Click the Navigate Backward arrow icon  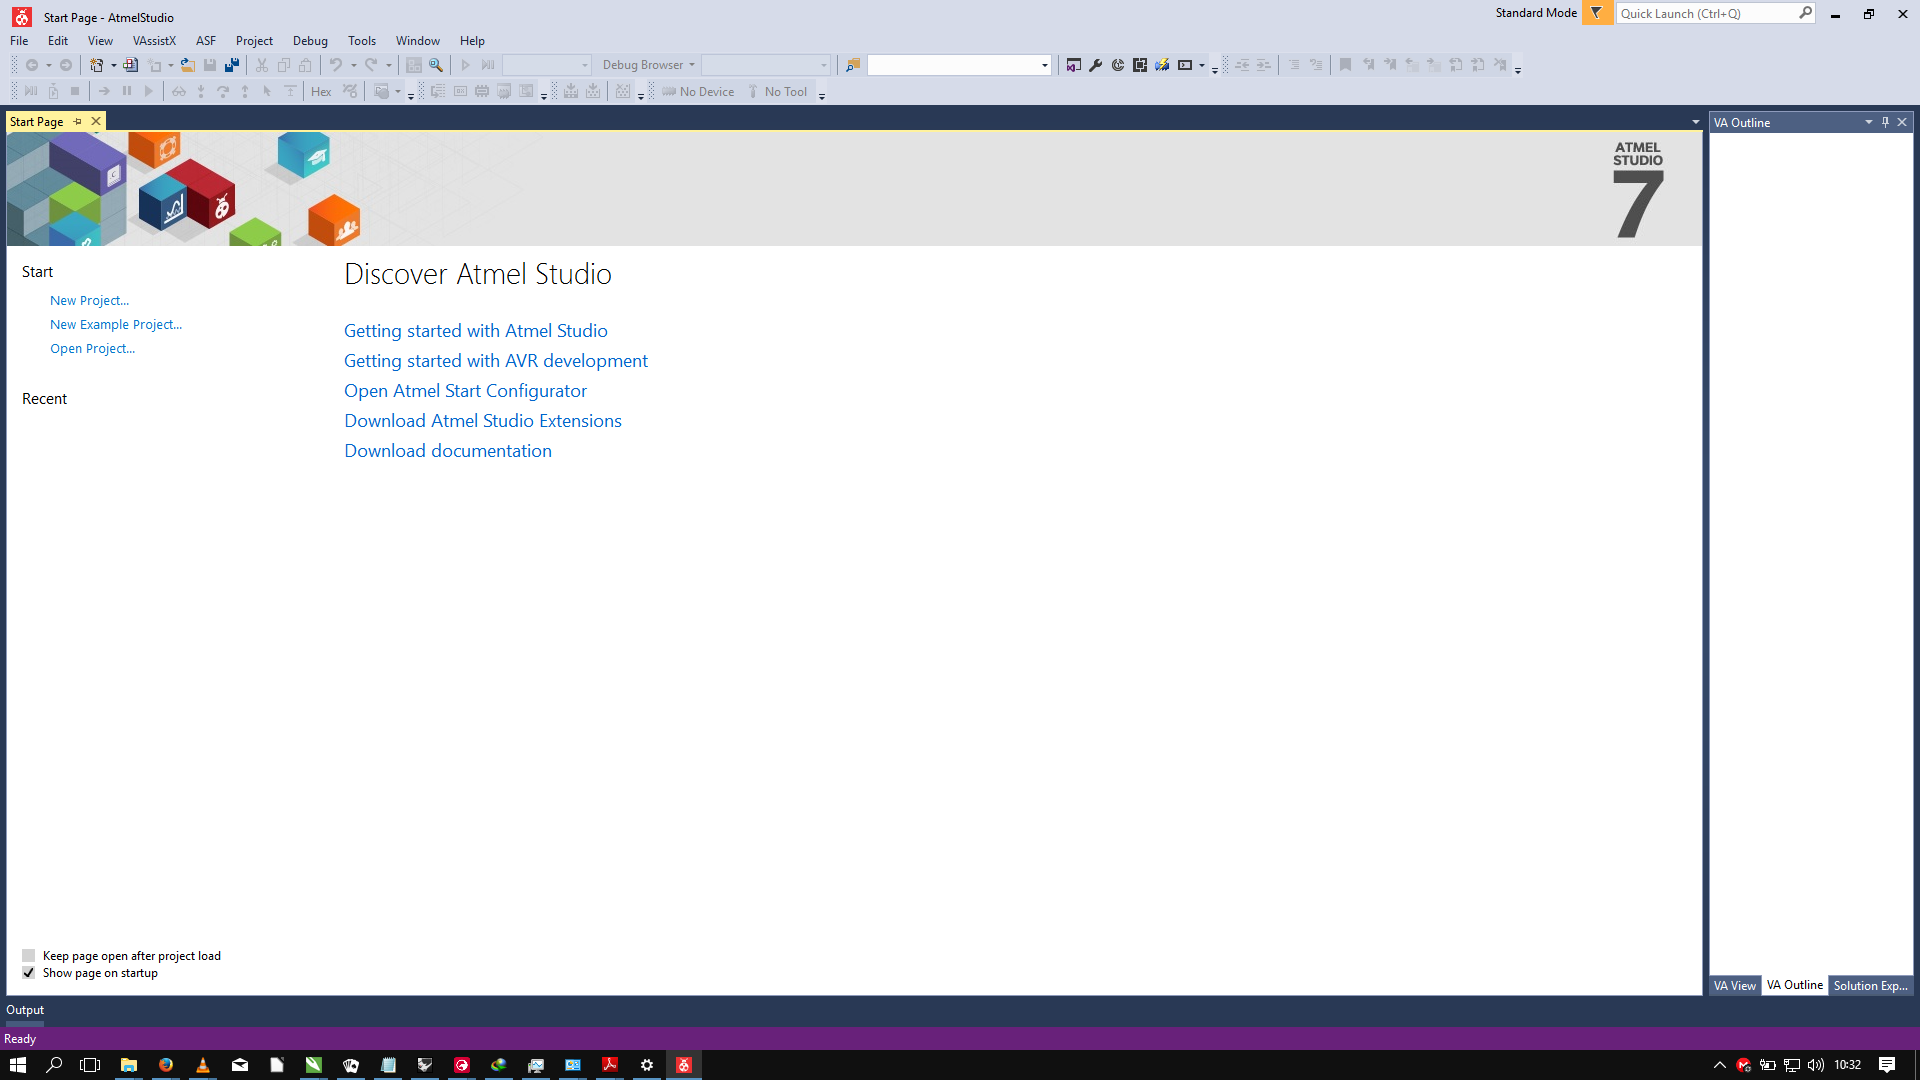coord(32,65)
